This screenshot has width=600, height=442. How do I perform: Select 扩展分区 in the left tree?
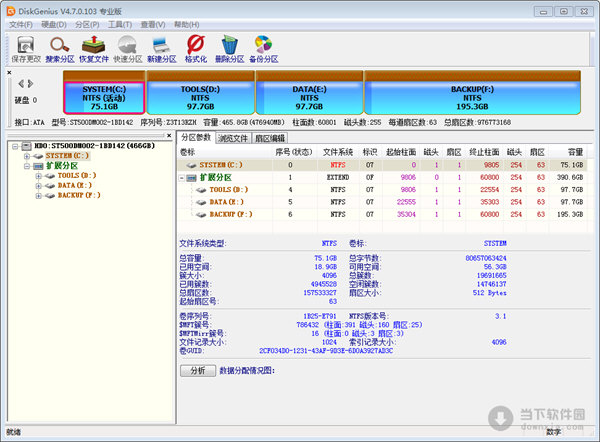62,166
